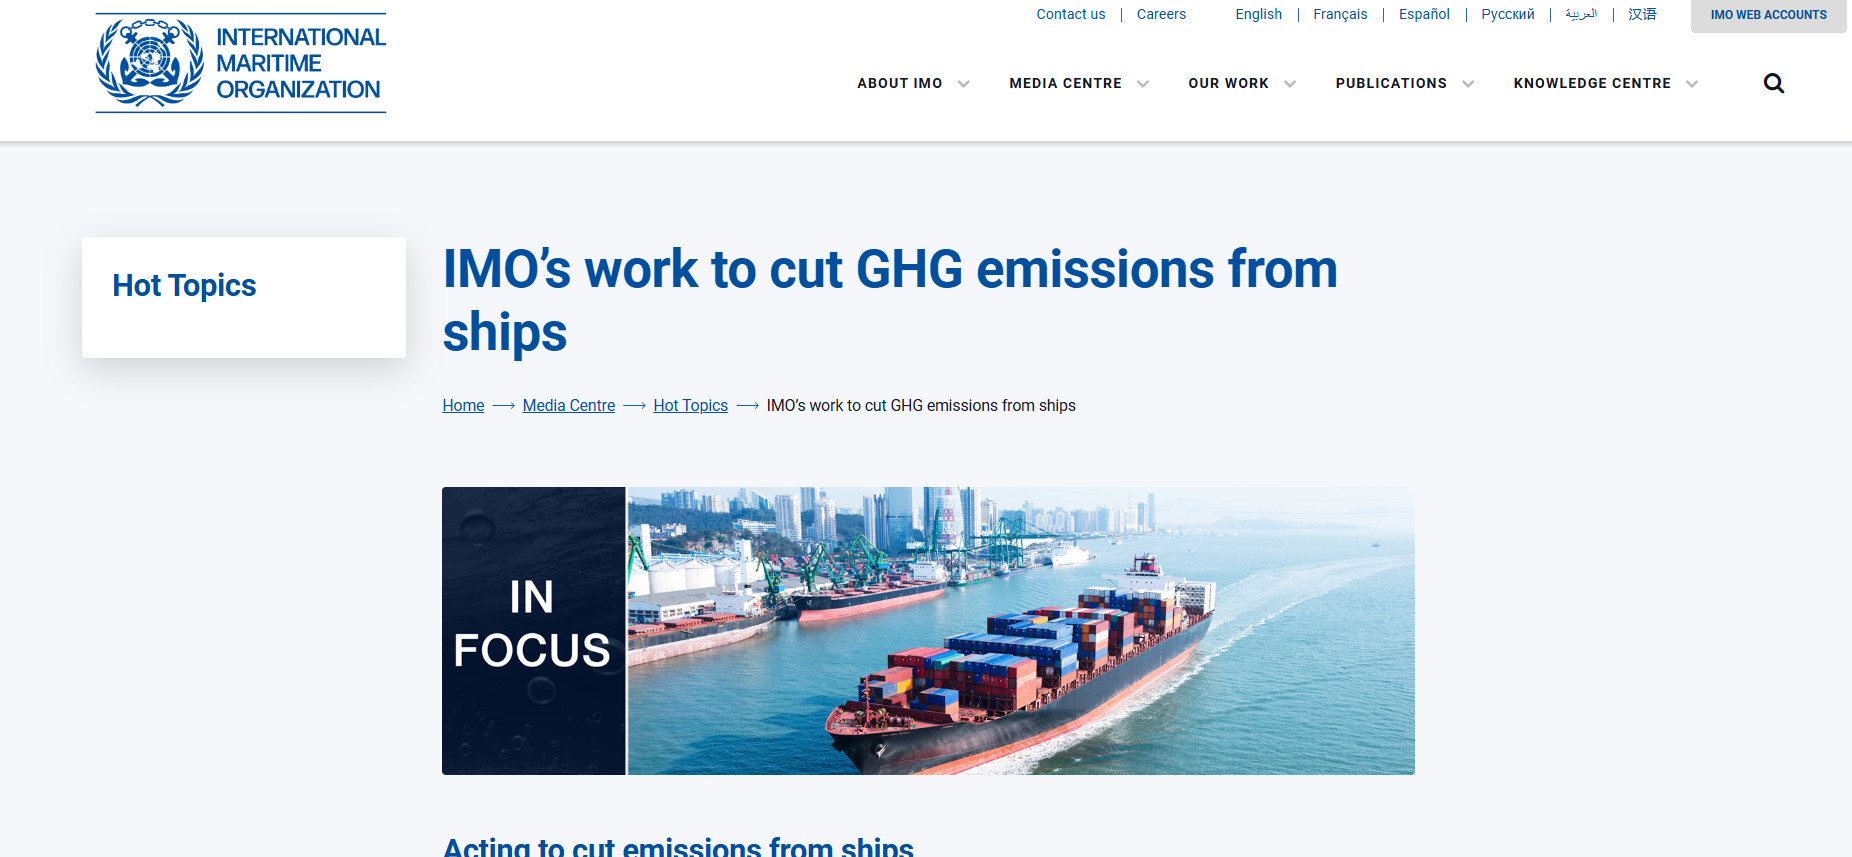The width and height of the screenshot is (1852, 857).
Task: Switch language to Русский
Action: pos(1507,14)
